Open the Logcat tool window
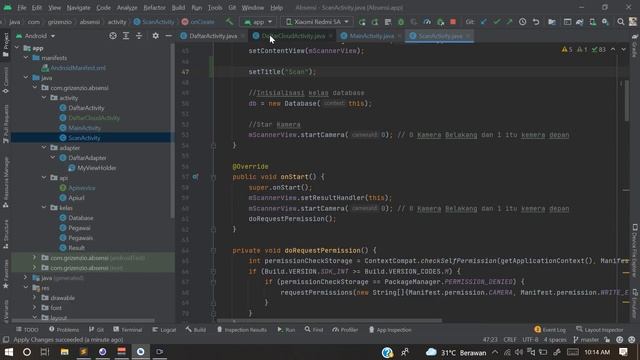640x360 pixels. (x=164, y=329)
